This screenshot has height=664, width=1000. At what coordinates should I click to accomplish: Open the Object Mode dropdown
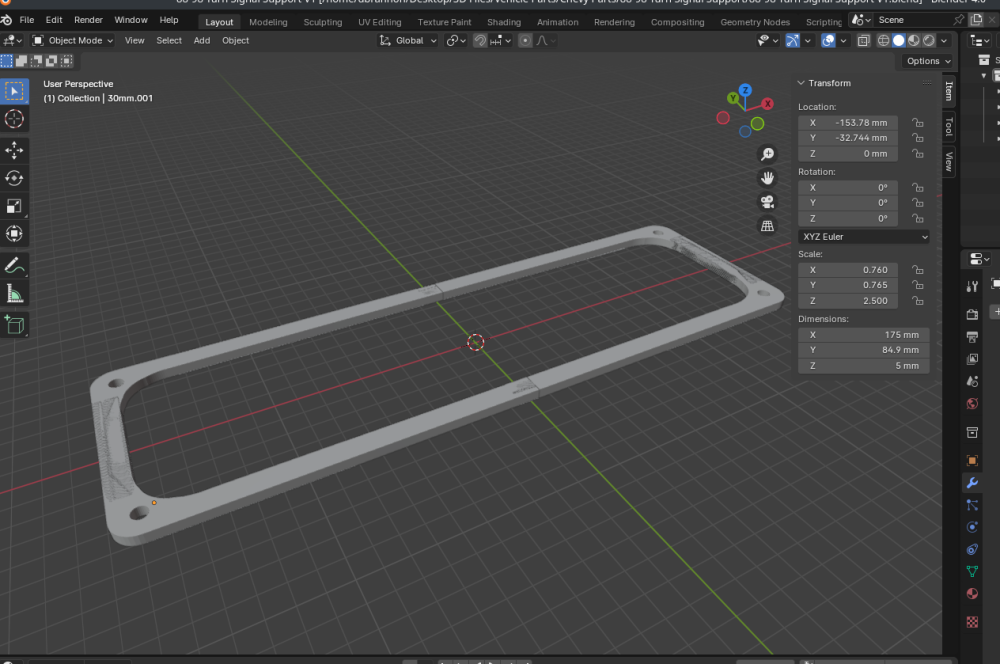(x=73, y=41)
